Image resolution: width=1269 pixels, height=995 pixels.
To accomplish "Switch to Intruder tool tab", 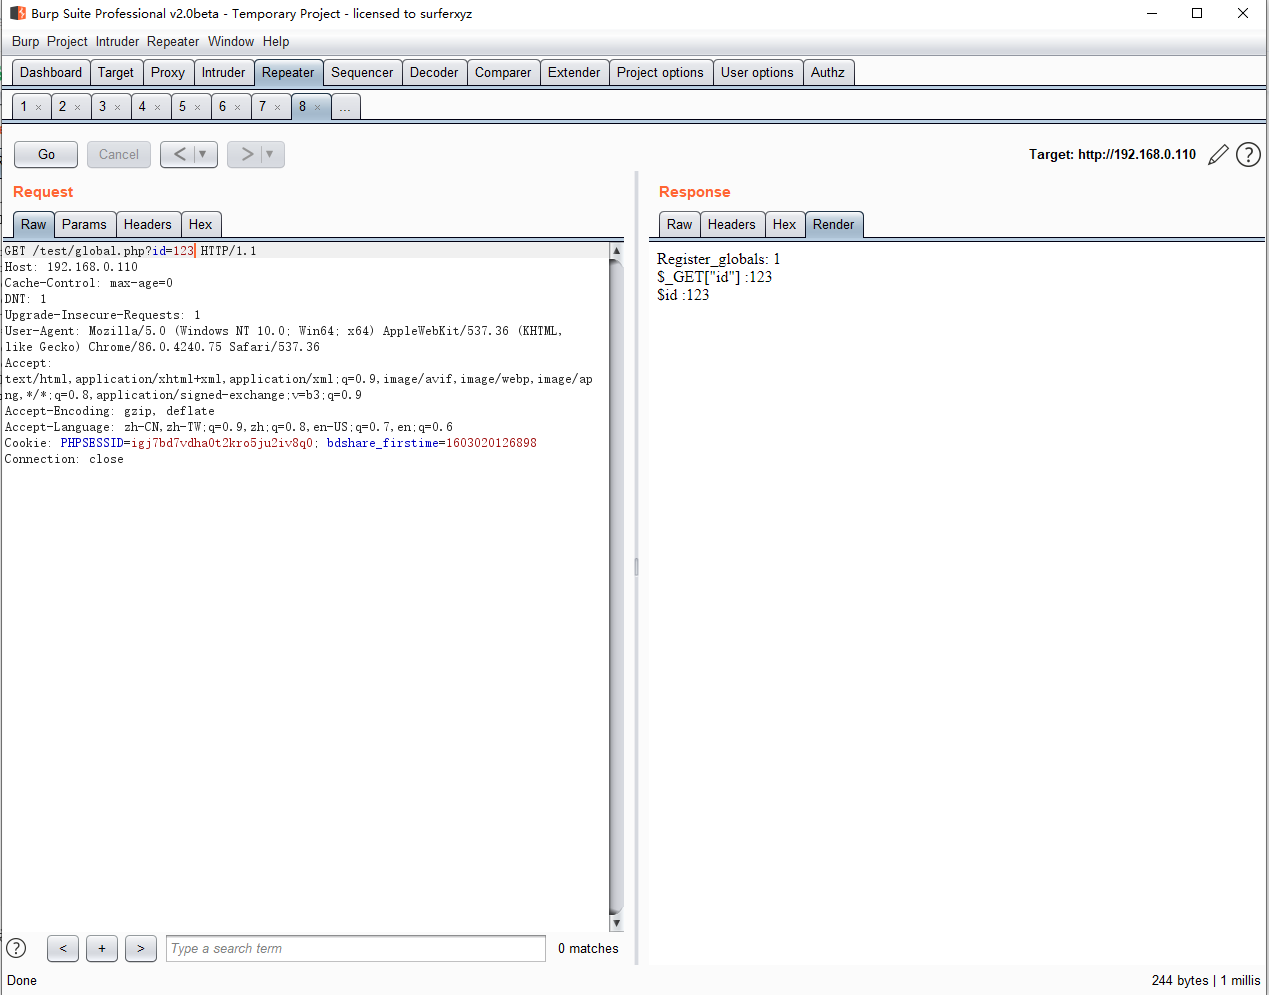I will [x=223, y=72].
